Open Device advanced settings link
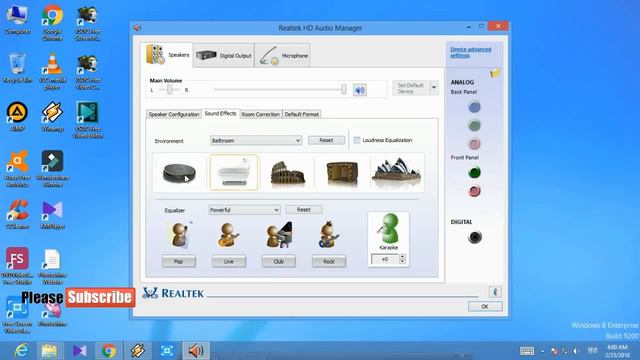 point(471,52)
